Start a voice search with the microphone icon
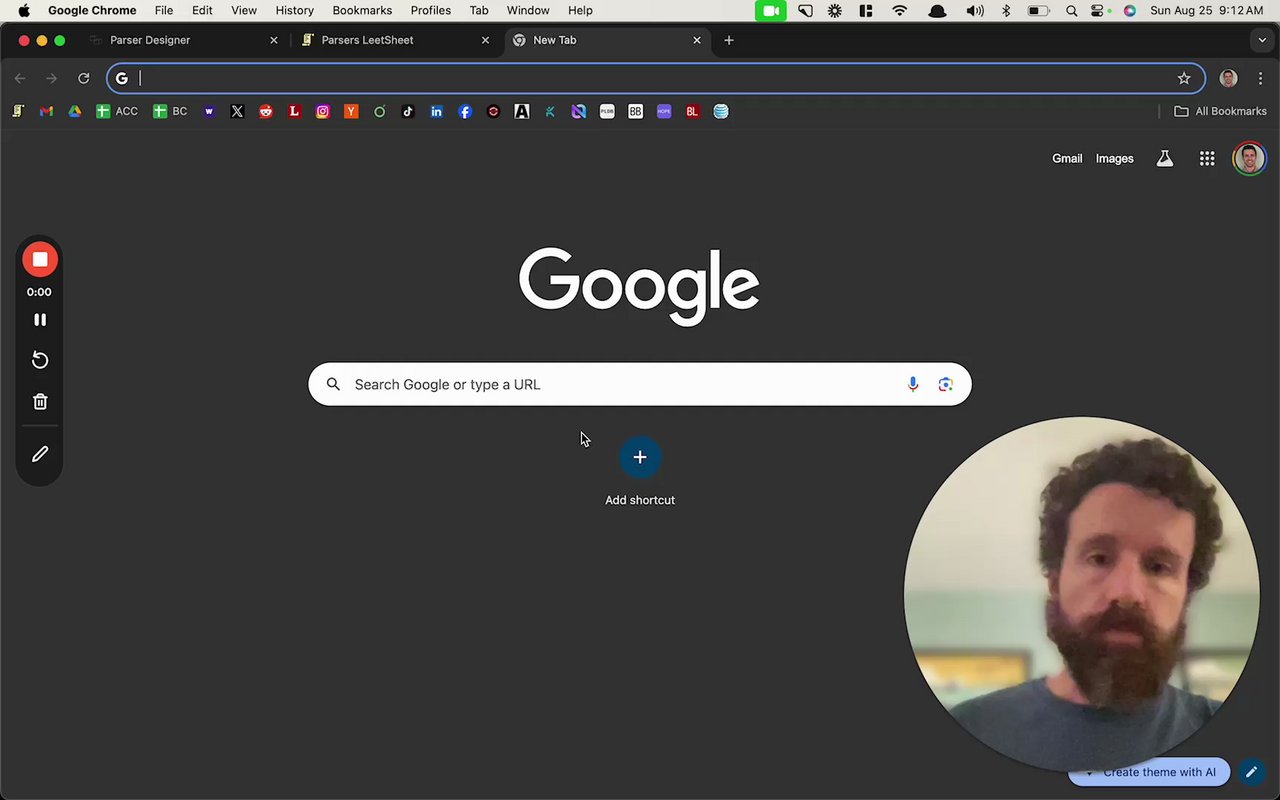1280x800 pixels. pos(913,384)
